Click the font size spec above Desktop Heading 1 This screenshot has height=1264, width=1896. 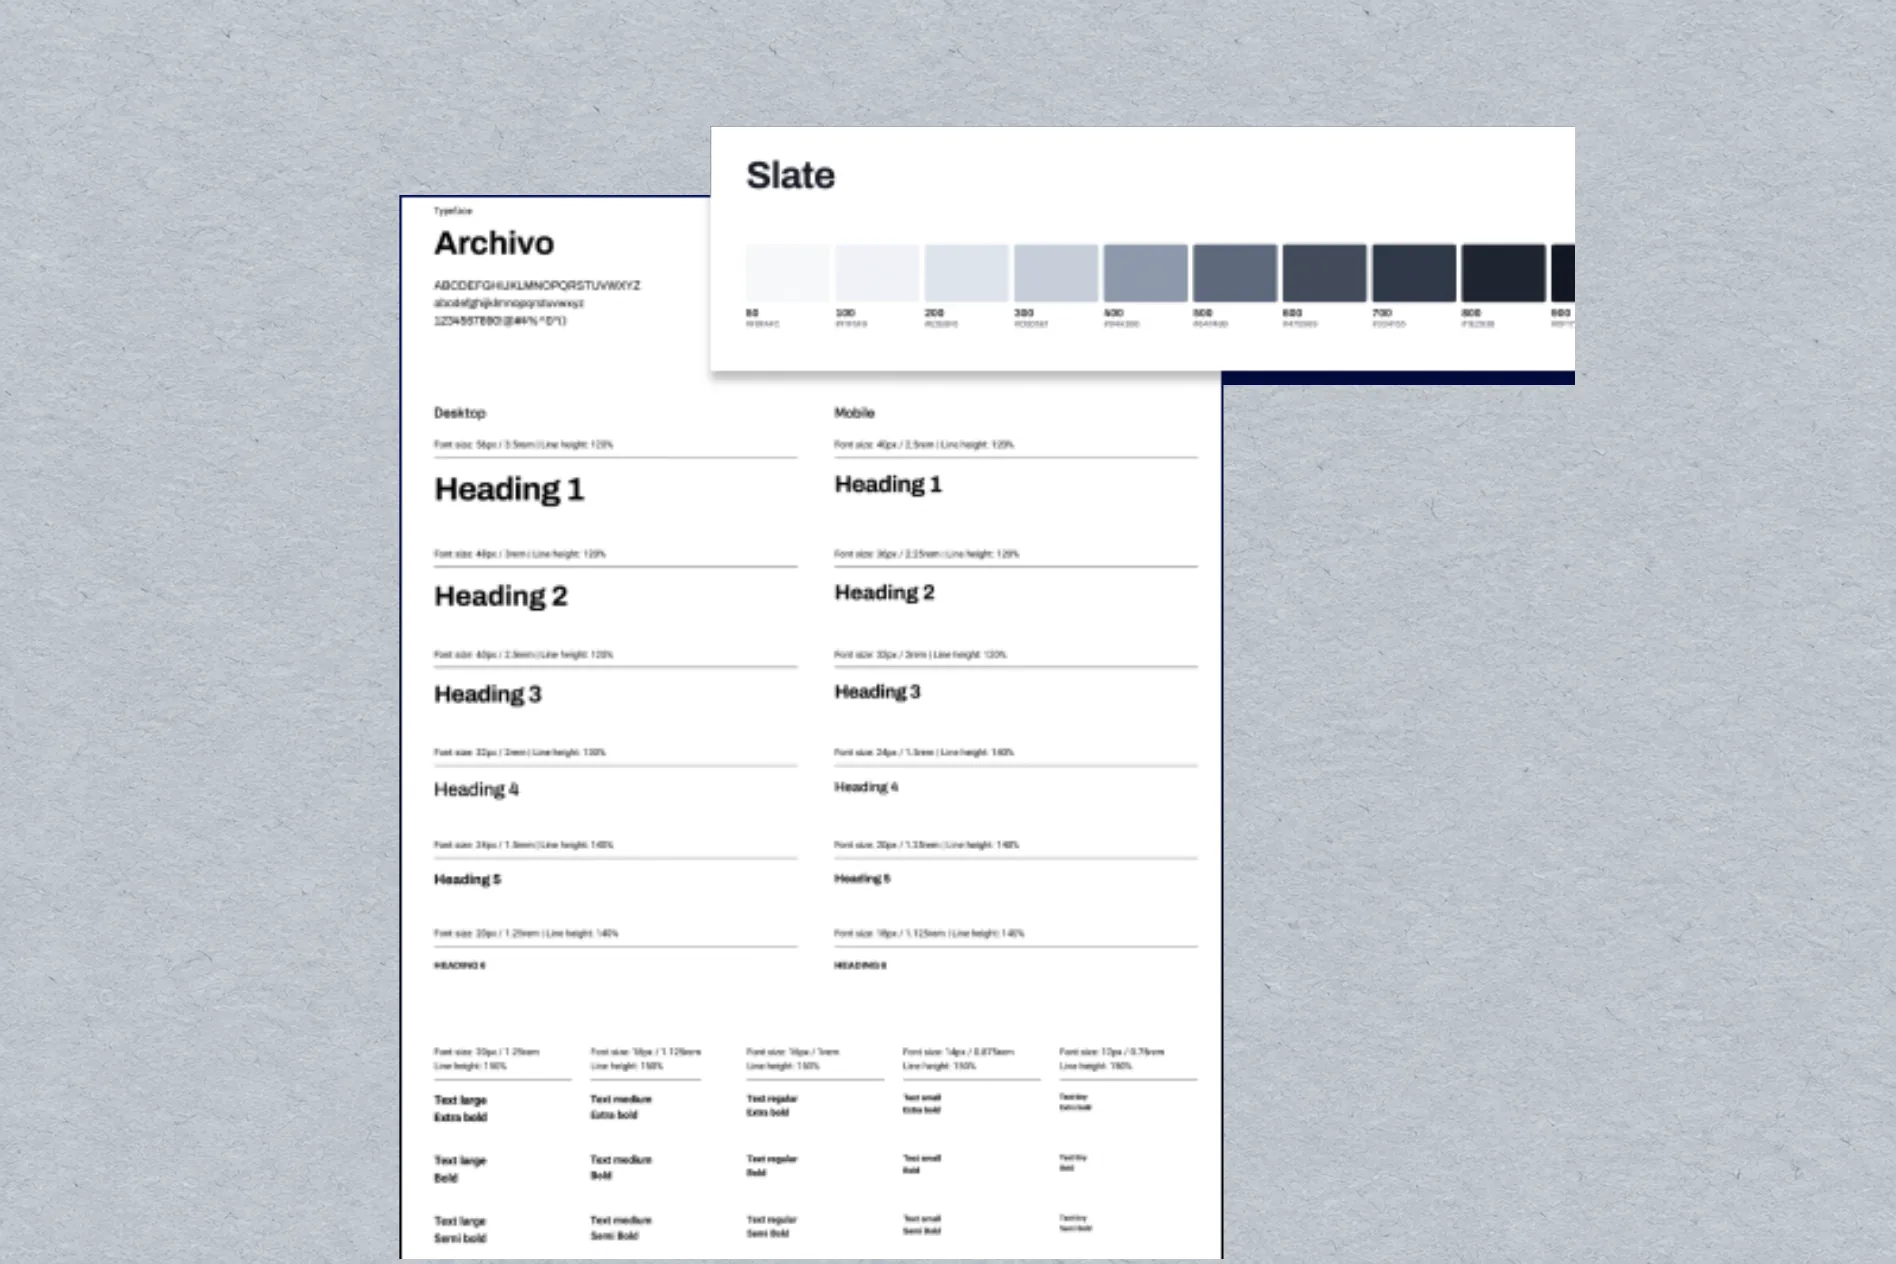coord(523,444)
